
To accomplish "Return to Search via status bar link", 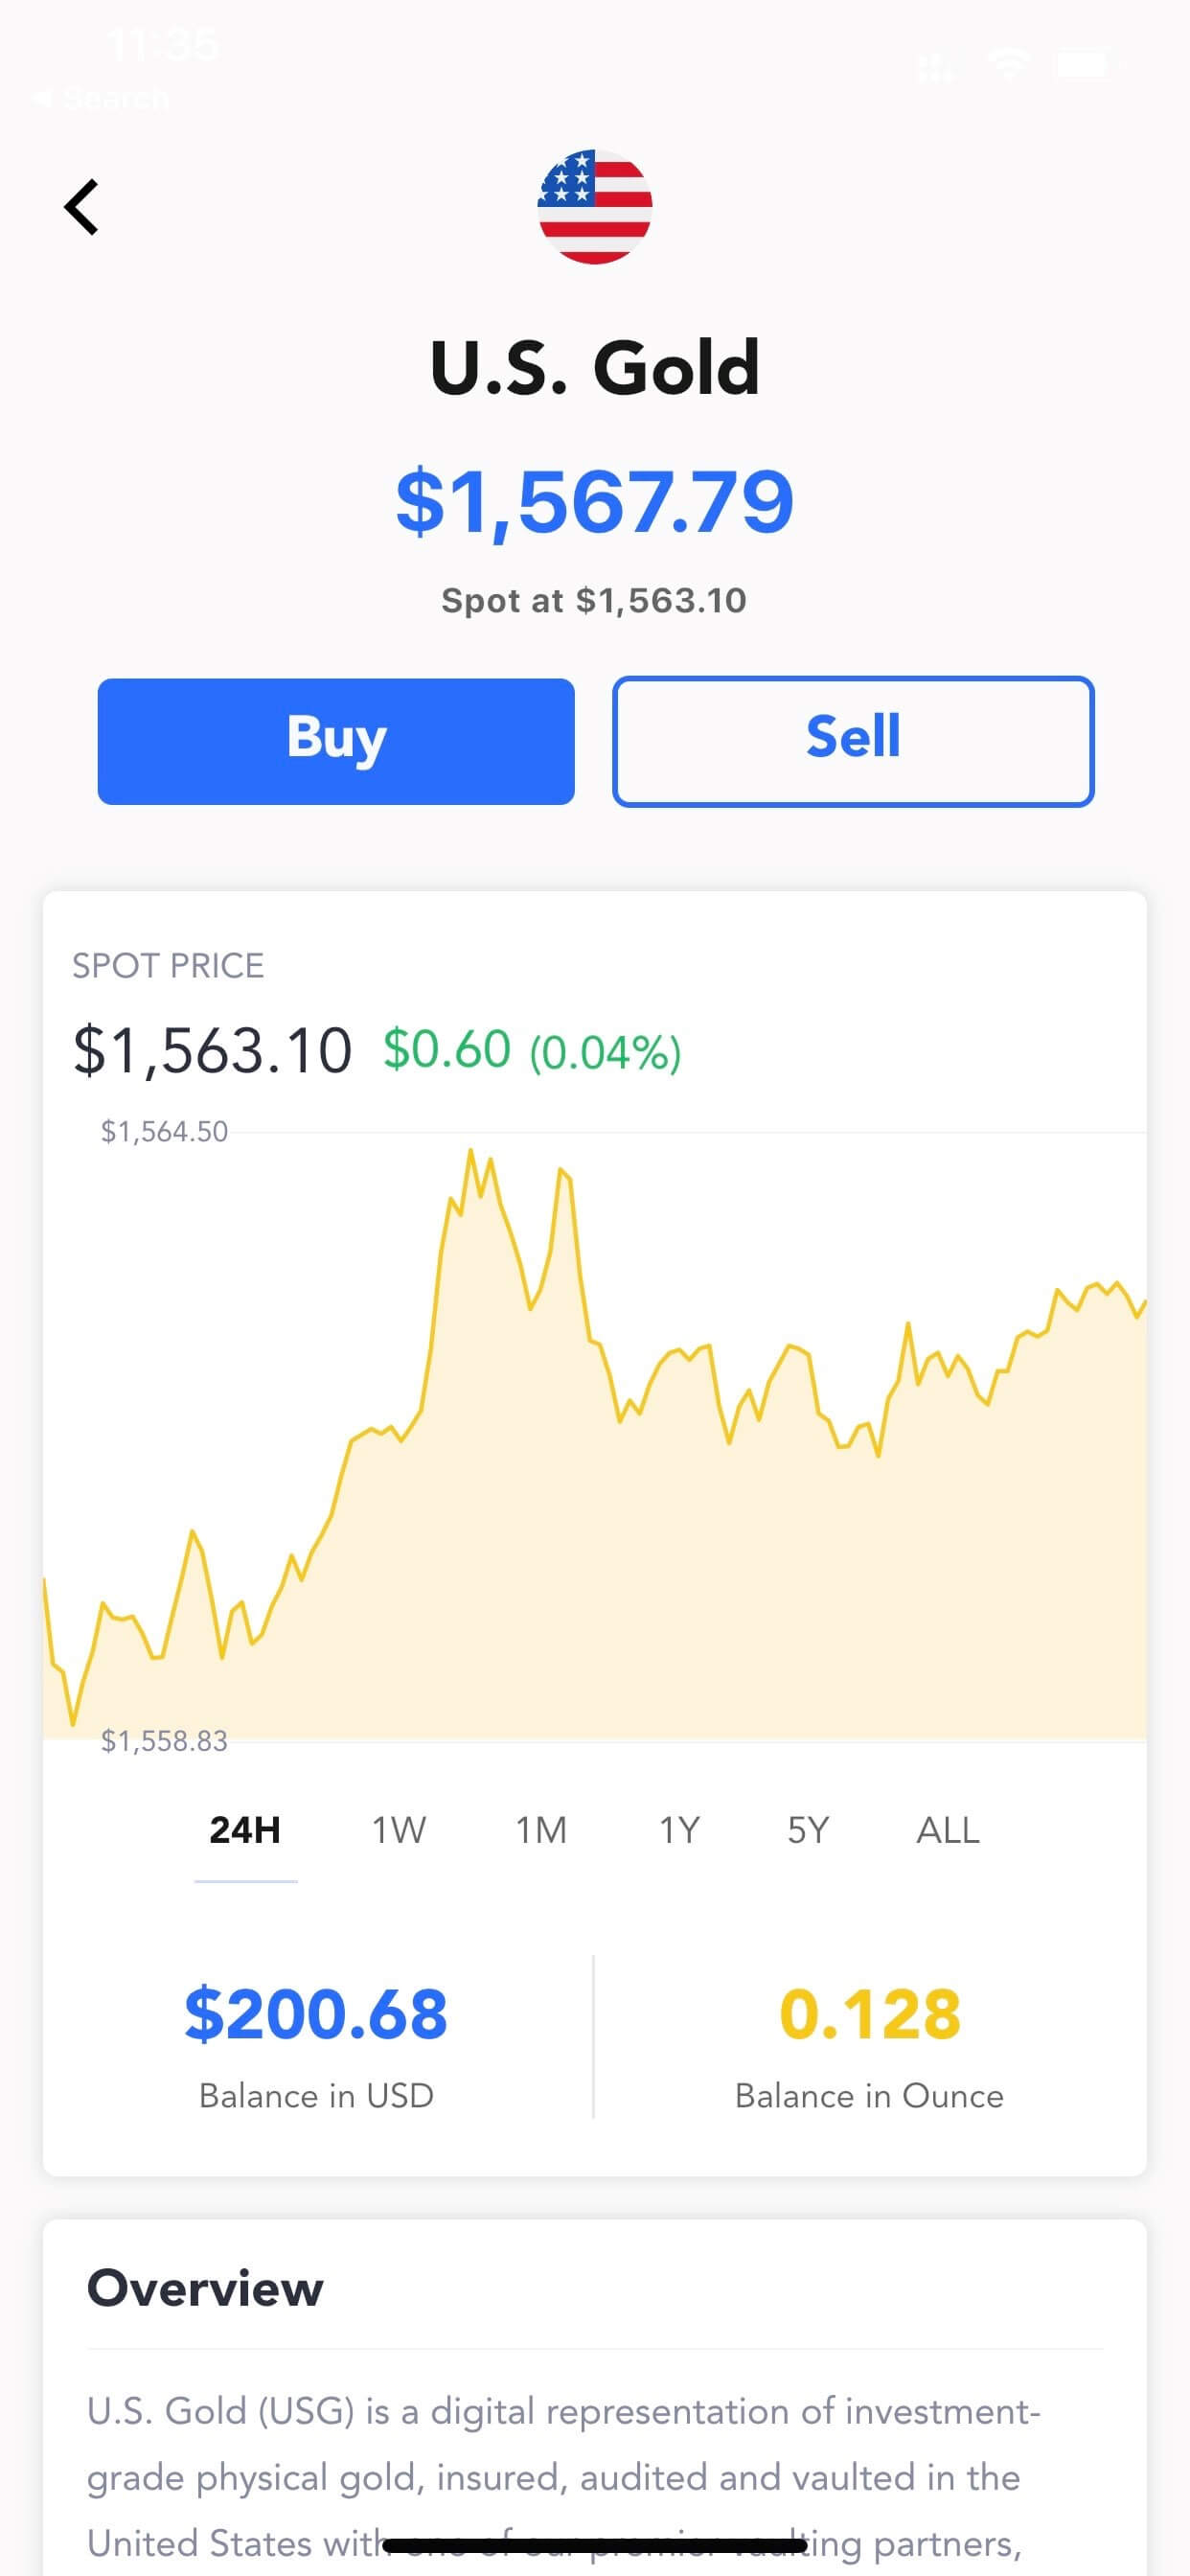I will tap(100, 98).
